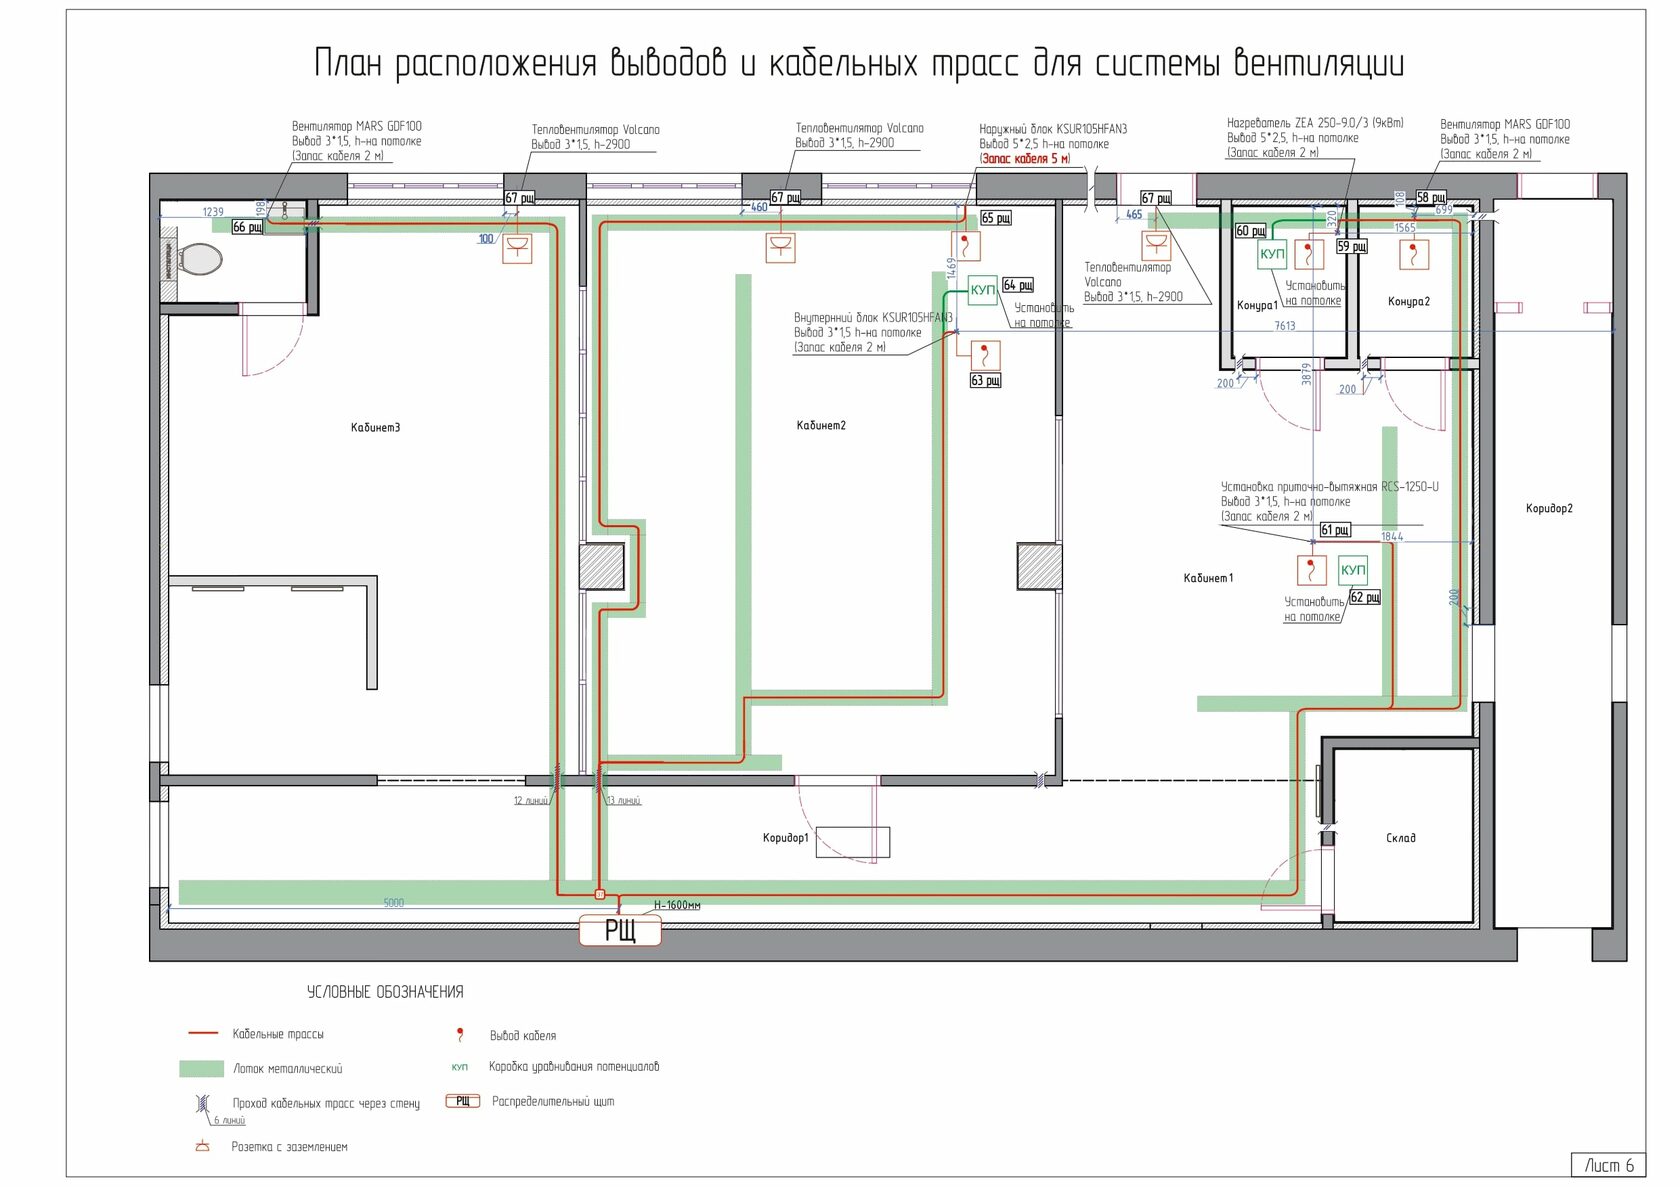This screenshot has height=1187, width=1680.
Task: Select the 63 рщ tag
Action: tap(985, 380)
